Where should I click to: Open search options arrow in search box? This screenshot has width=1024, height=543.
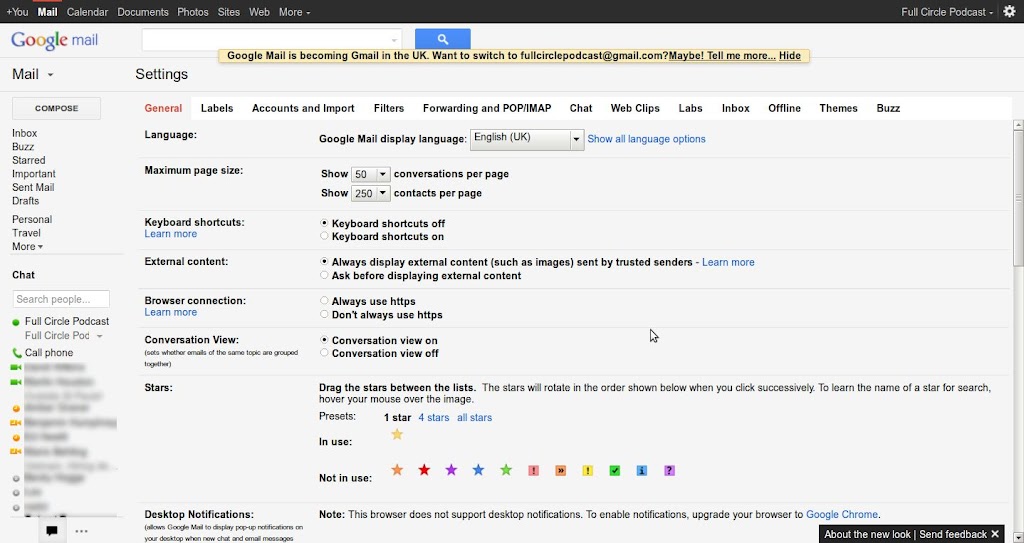tap(394, 41)
